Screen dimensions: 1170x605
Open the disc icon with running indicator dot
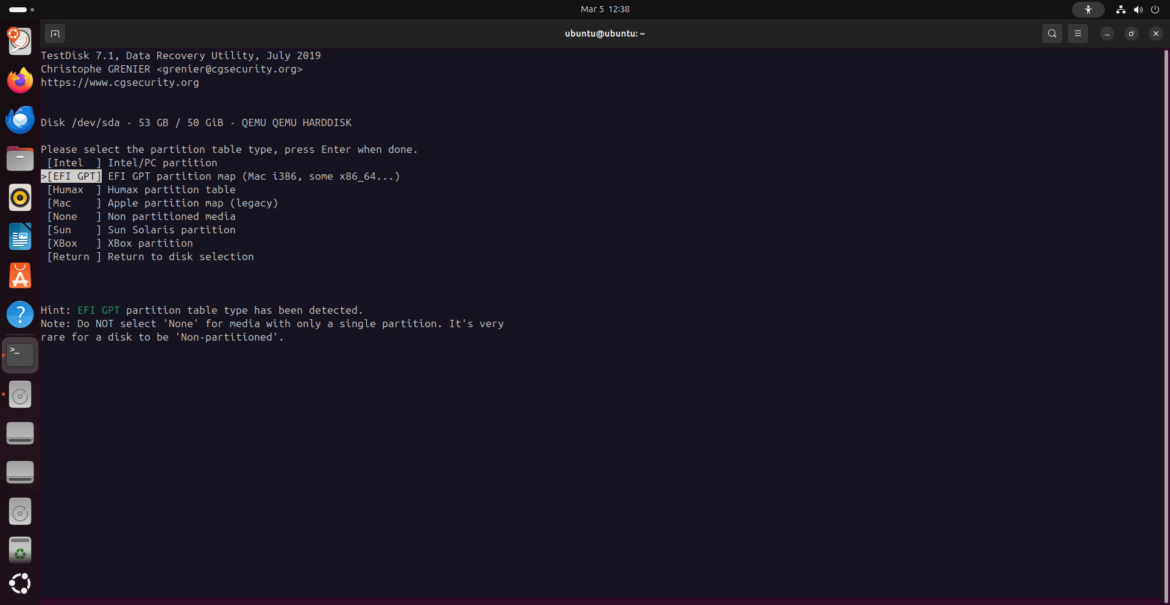[x=20, y=394]
